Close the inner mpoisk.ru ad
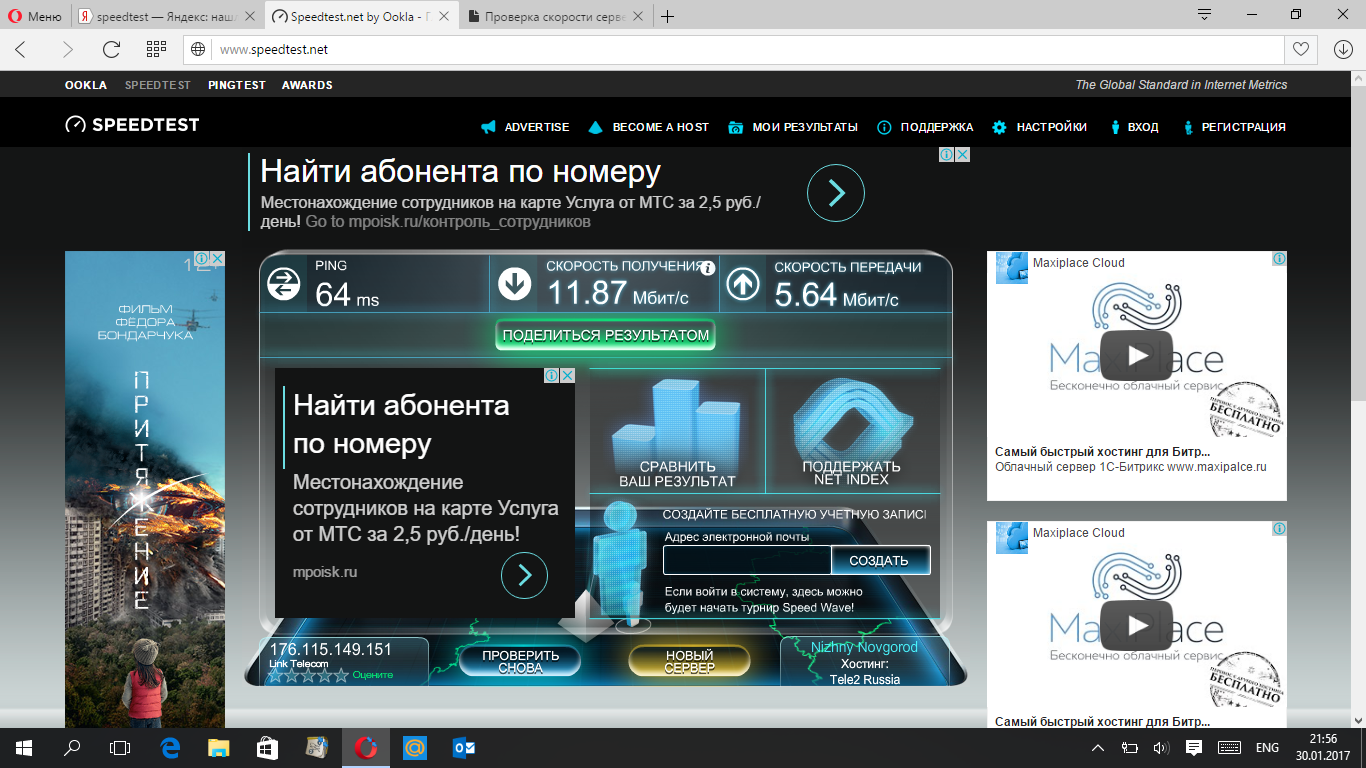Image resolution: width=1366 pixels, height=768 pixels. click(567, 376)
